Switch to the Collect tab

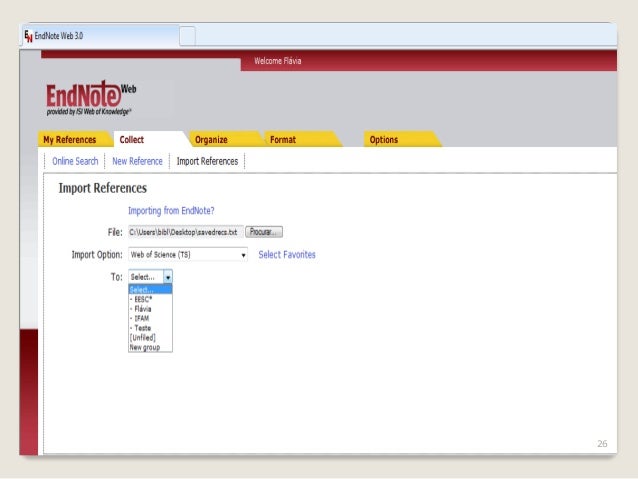[x=151, y=140]
